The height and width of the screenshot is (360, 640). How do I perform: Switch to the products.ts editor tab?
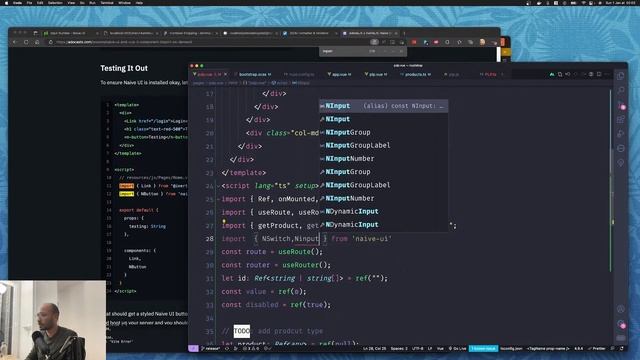tap(416, 74)
